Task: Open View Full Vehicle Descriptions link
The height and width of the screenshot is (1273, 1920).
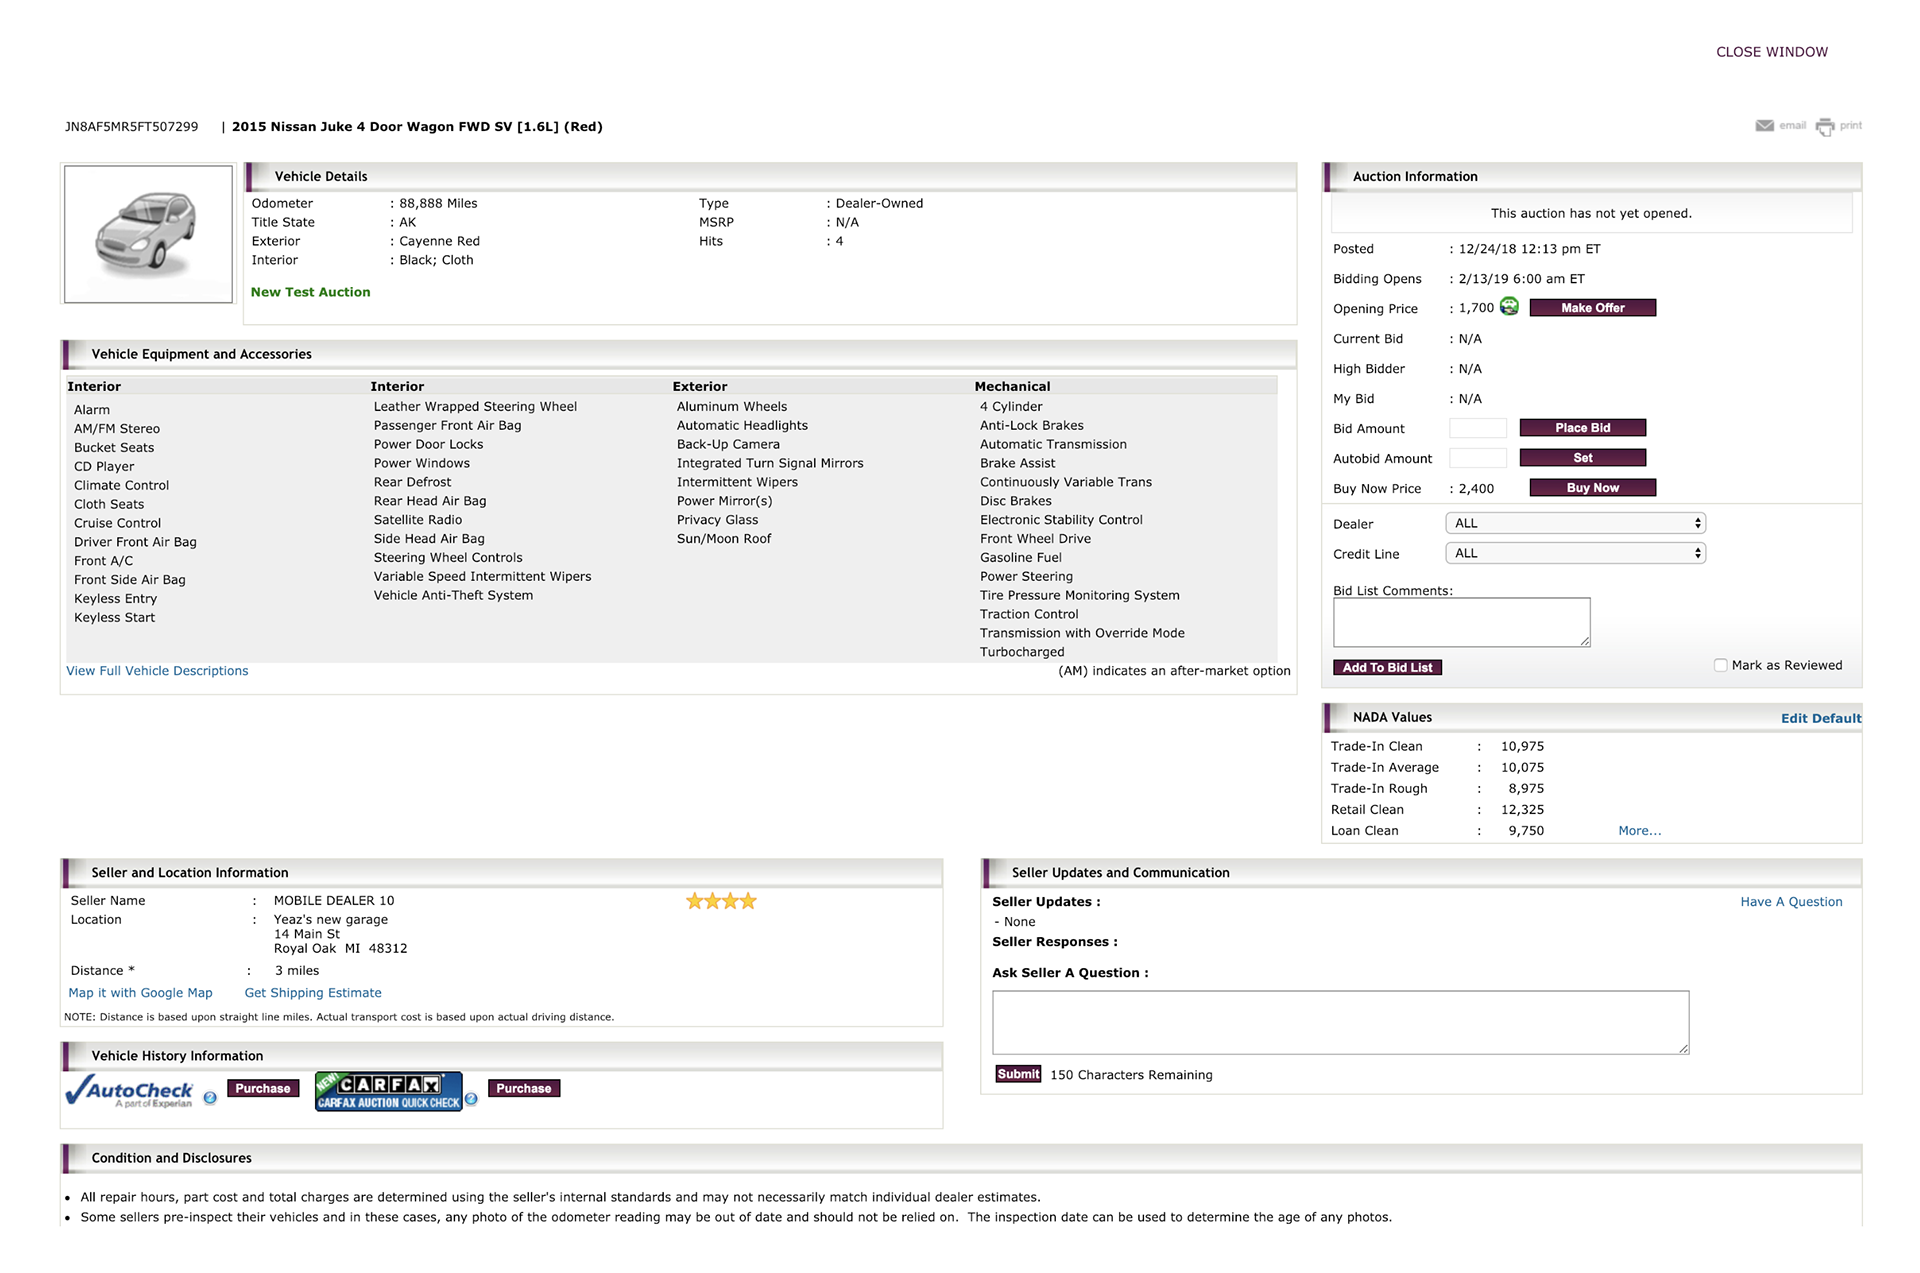Action: (157, 671)
